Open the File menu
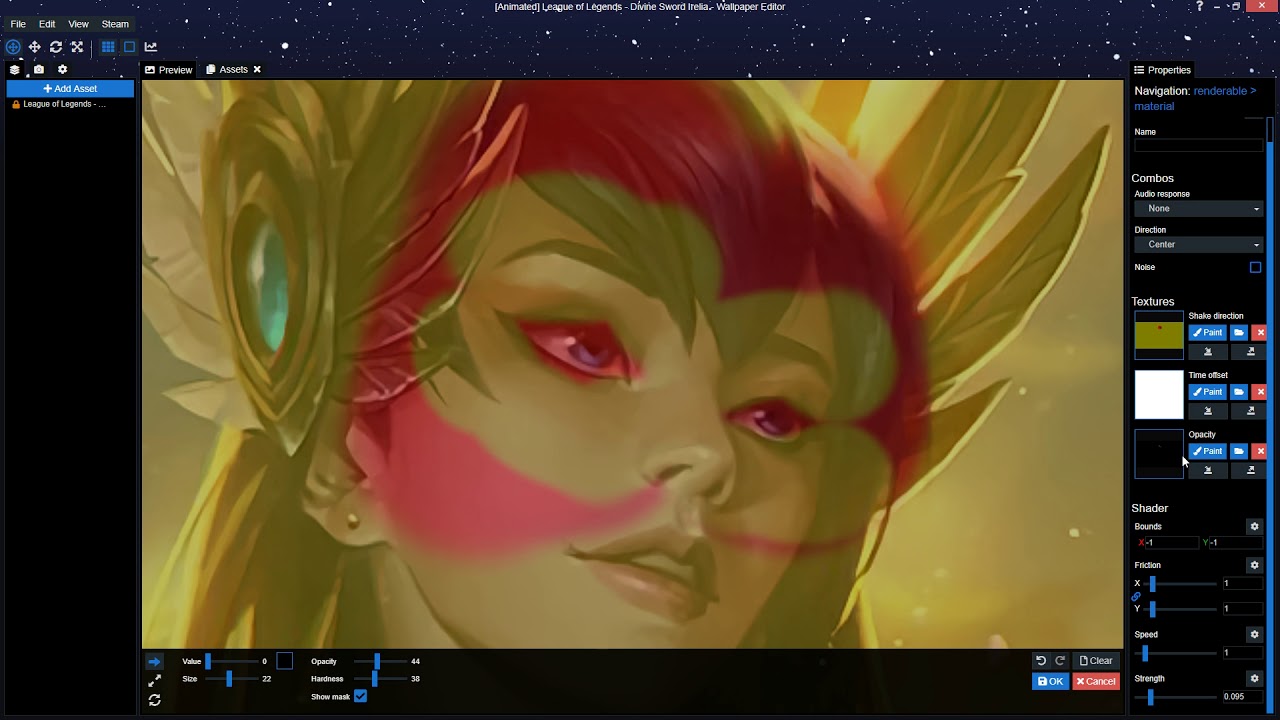Screen dimensions: 1280x720 click(18, 24)
